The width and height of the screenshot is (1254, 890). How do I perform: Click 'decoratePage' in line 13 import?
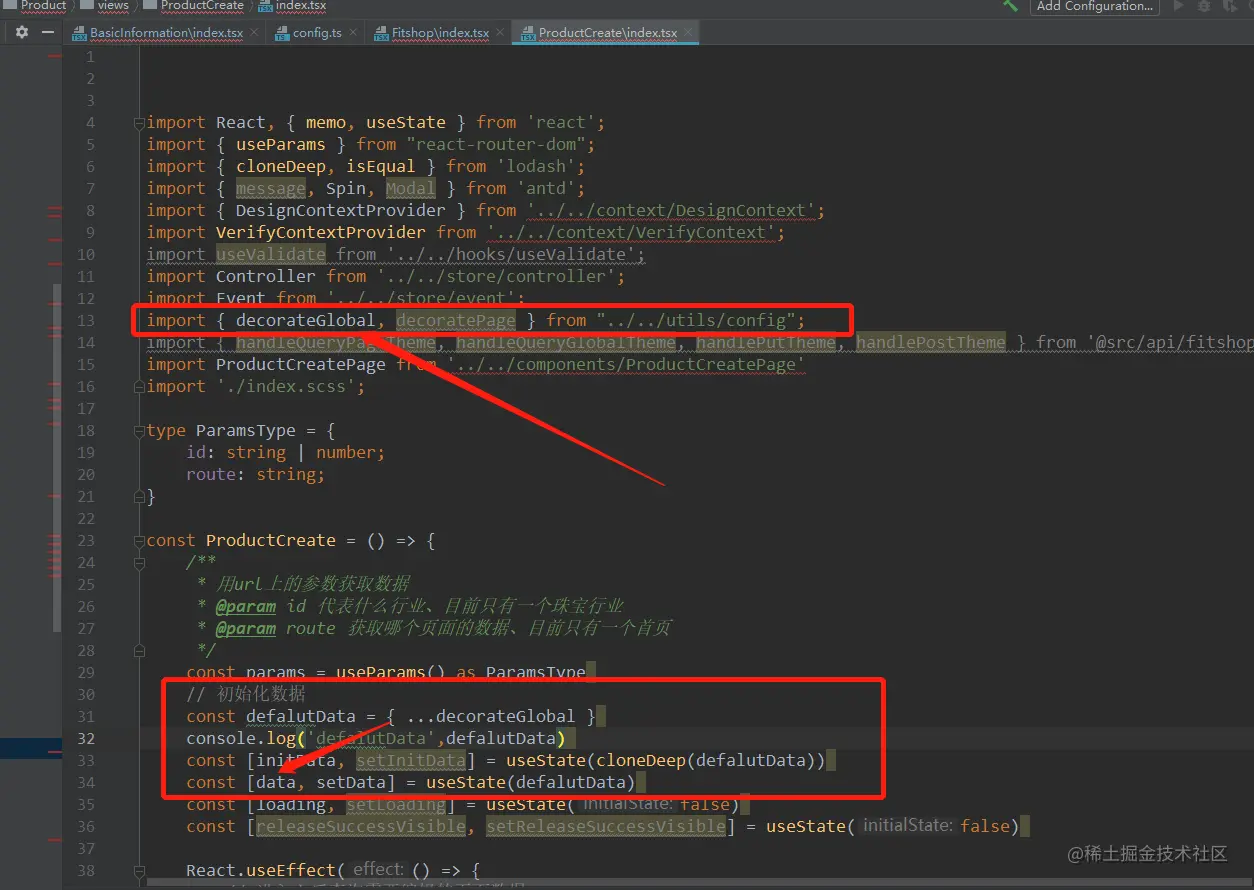click(456, 320)
